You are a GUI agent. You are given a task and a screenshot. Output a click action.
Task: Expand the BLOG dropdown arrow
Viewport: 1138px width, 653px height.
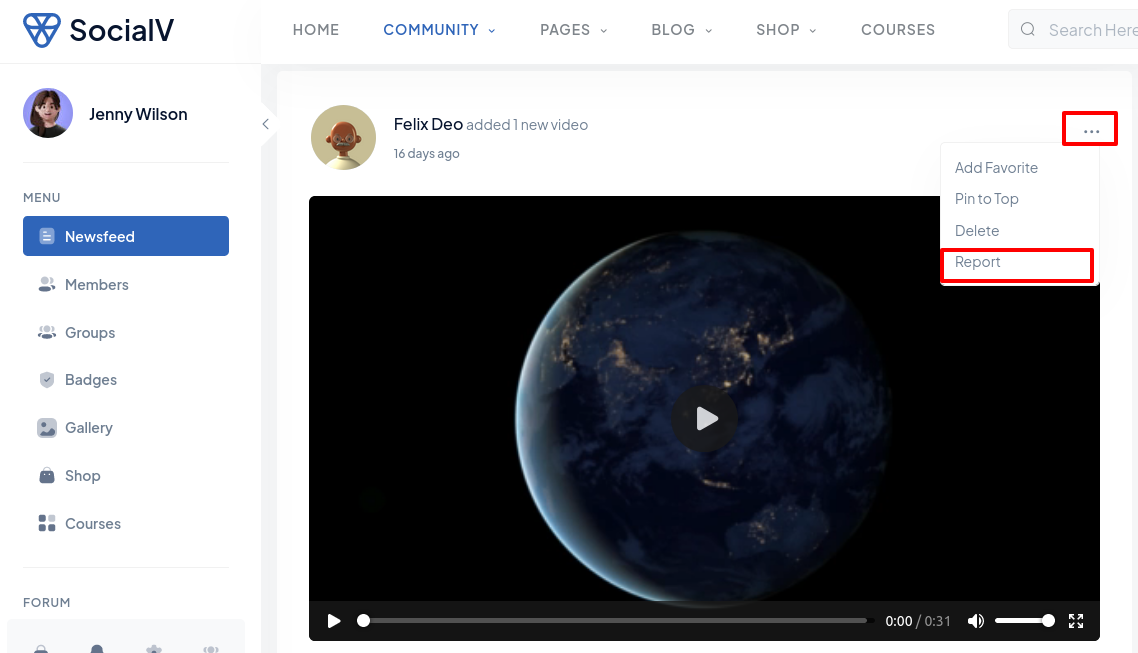point(708,30)
